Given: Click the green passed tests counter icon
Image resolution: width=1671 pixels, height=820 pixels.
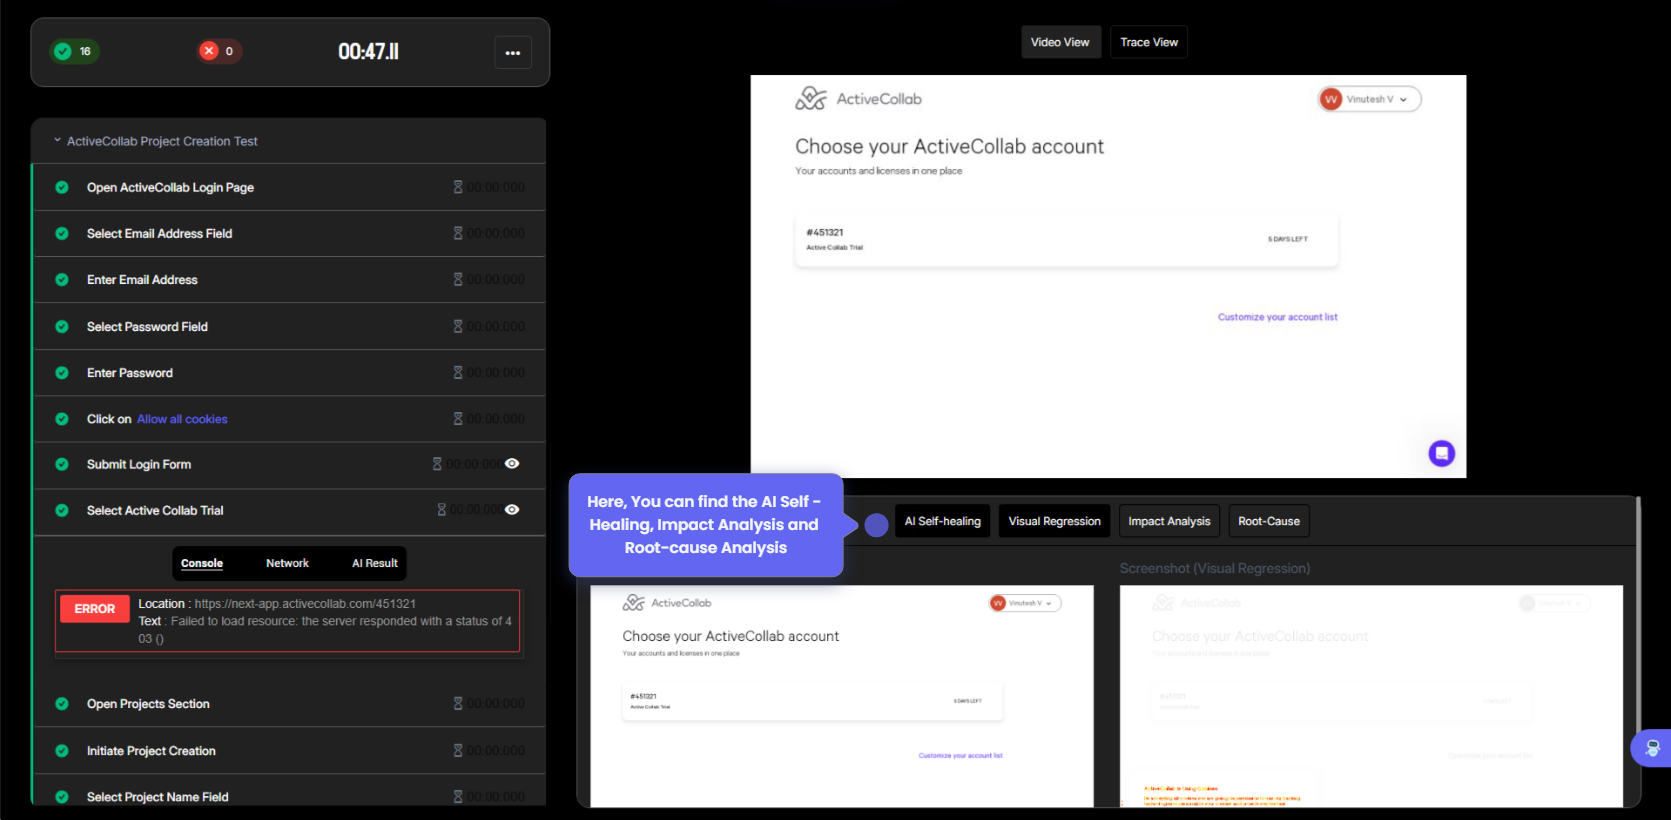Looking at the screenshot, I should [x=63, y=51].
